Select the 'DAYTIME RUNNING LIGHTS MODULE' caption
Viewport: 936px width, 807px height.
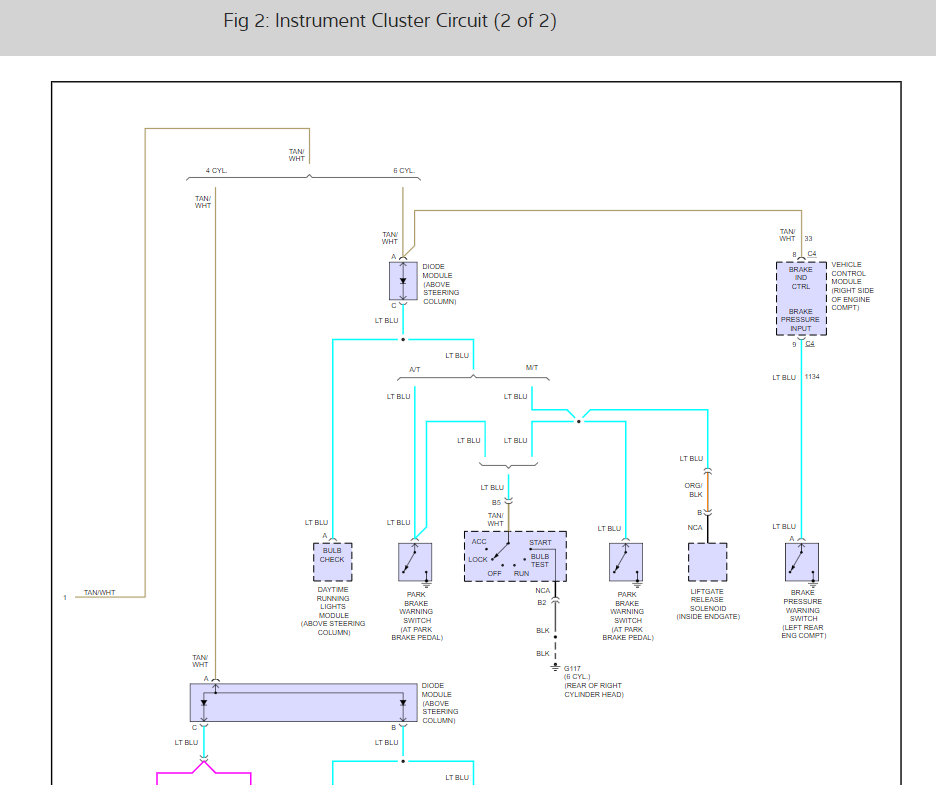(x=333, y=611)
